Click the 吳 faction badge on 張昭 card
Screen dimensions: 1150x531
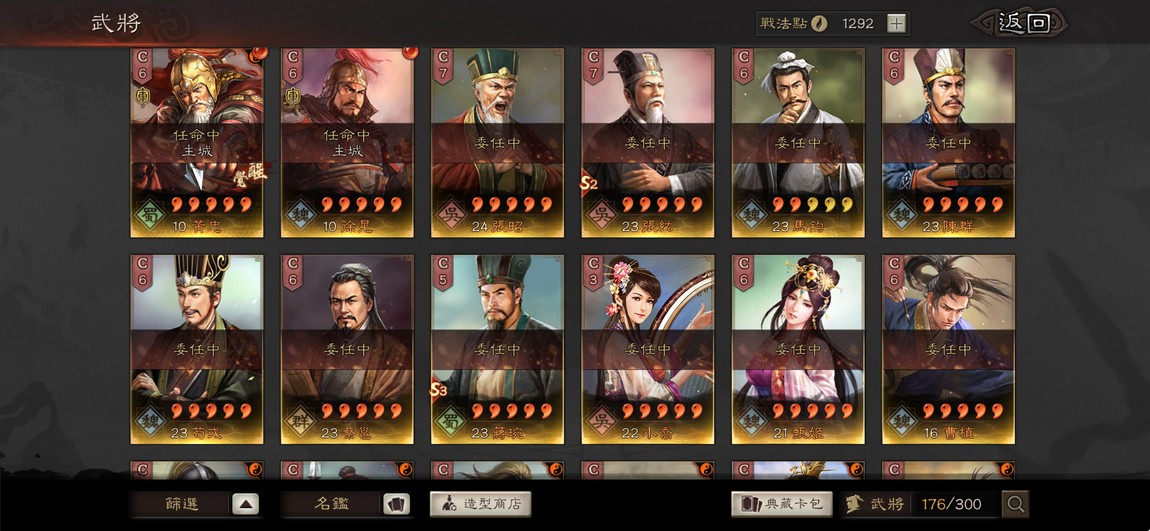449,215
